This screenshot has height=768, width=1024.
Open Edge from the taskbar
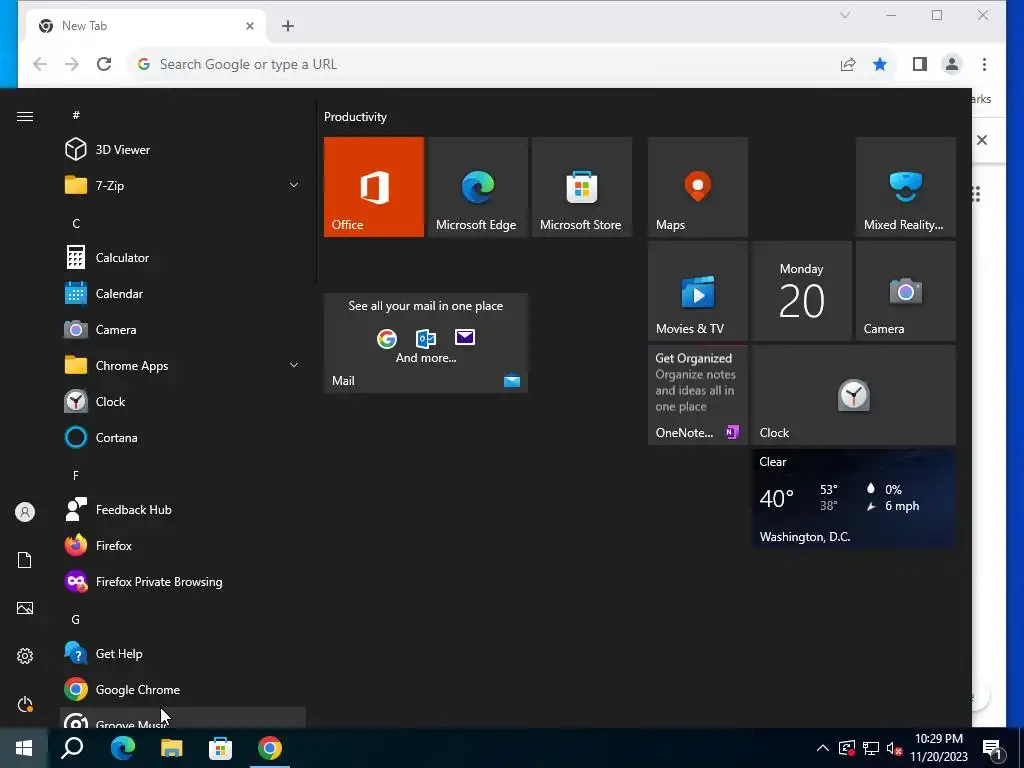pos(122,748)
